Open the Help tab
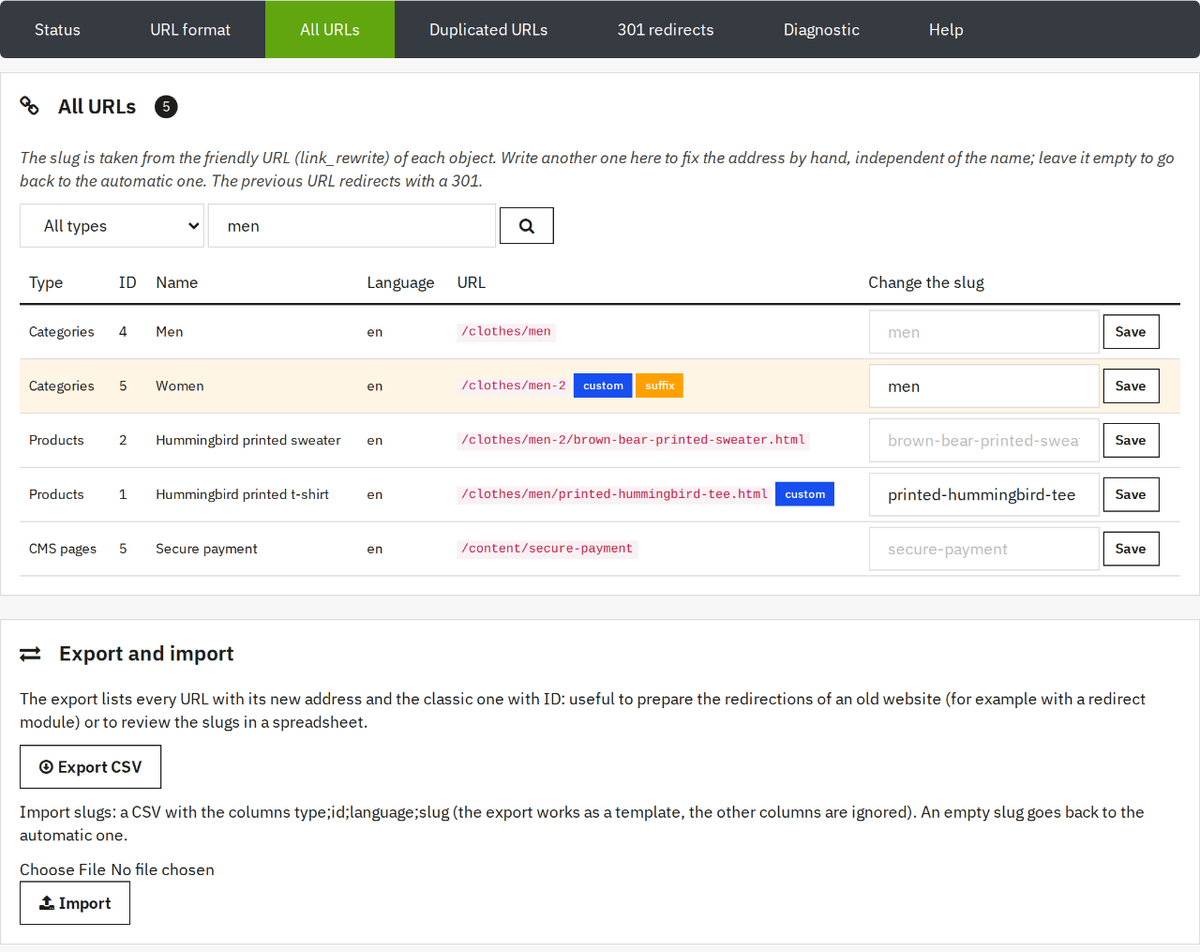Image resolution: width=1200 pixels, height=952 pixels. click(x=946, y=29)
